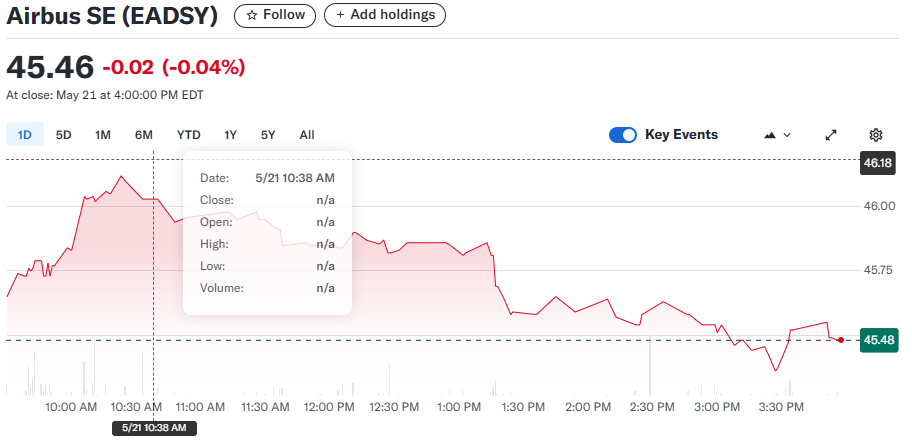Toggle the Key Events switch off
The height and width of the screenshot is (440, 912).
point(623,135)
